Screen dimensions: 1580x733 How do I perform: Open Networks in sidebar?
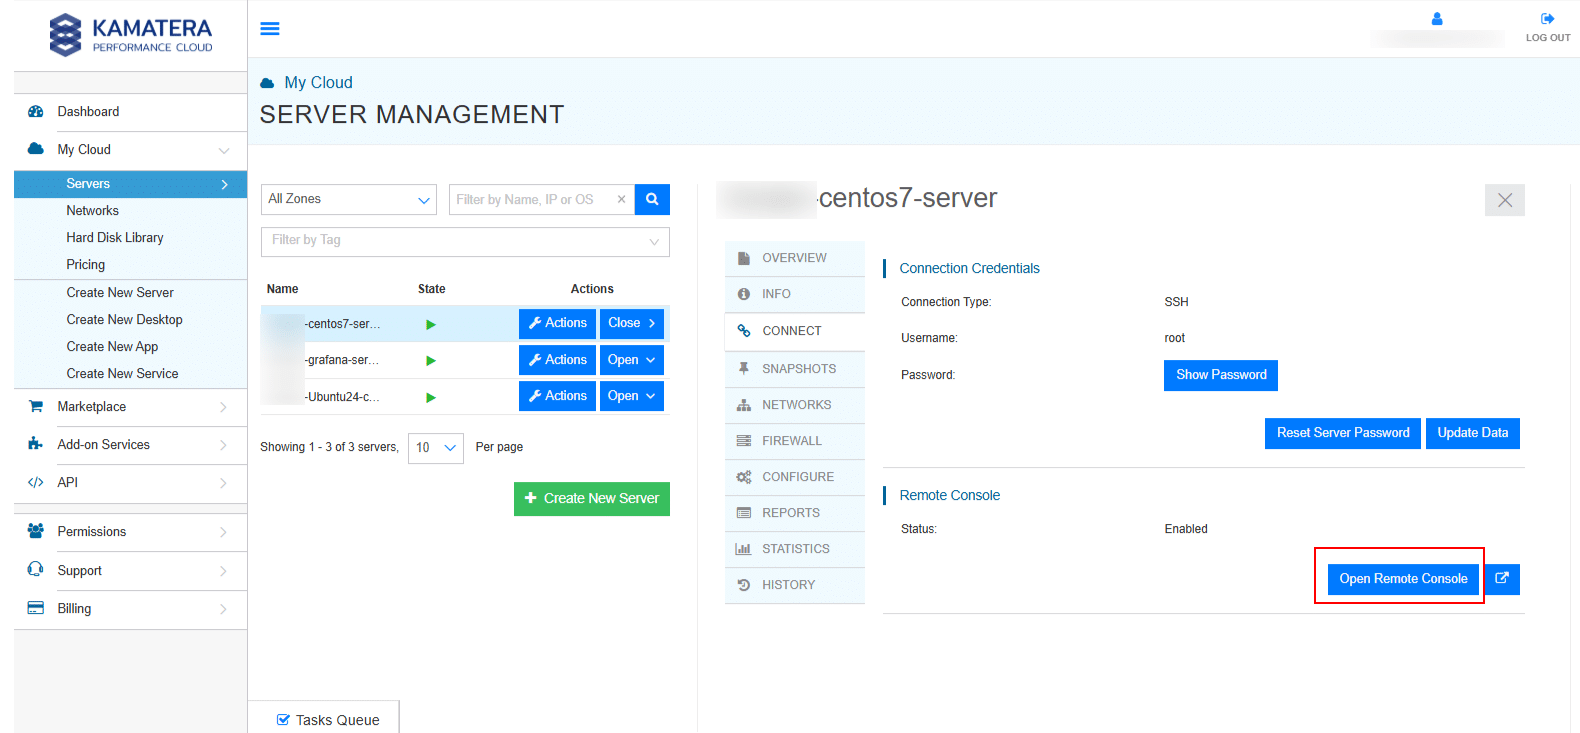click(x=93, y=211)
